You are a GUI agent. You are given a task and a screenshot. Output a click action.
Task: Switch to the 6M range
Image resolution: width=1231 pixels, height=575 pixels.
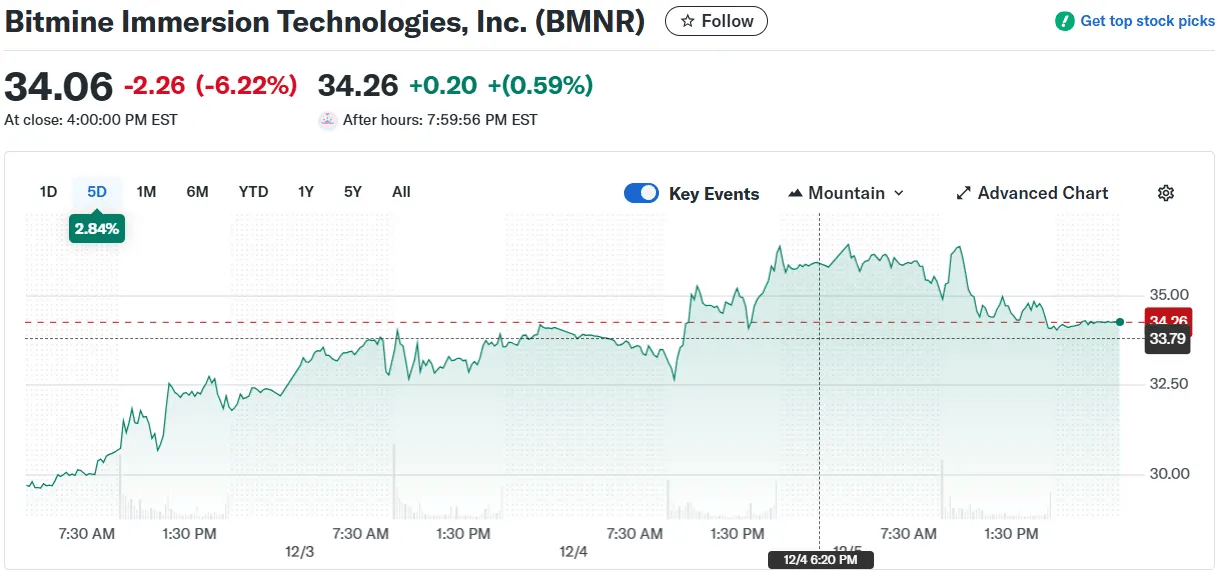[x=197, y=192]
